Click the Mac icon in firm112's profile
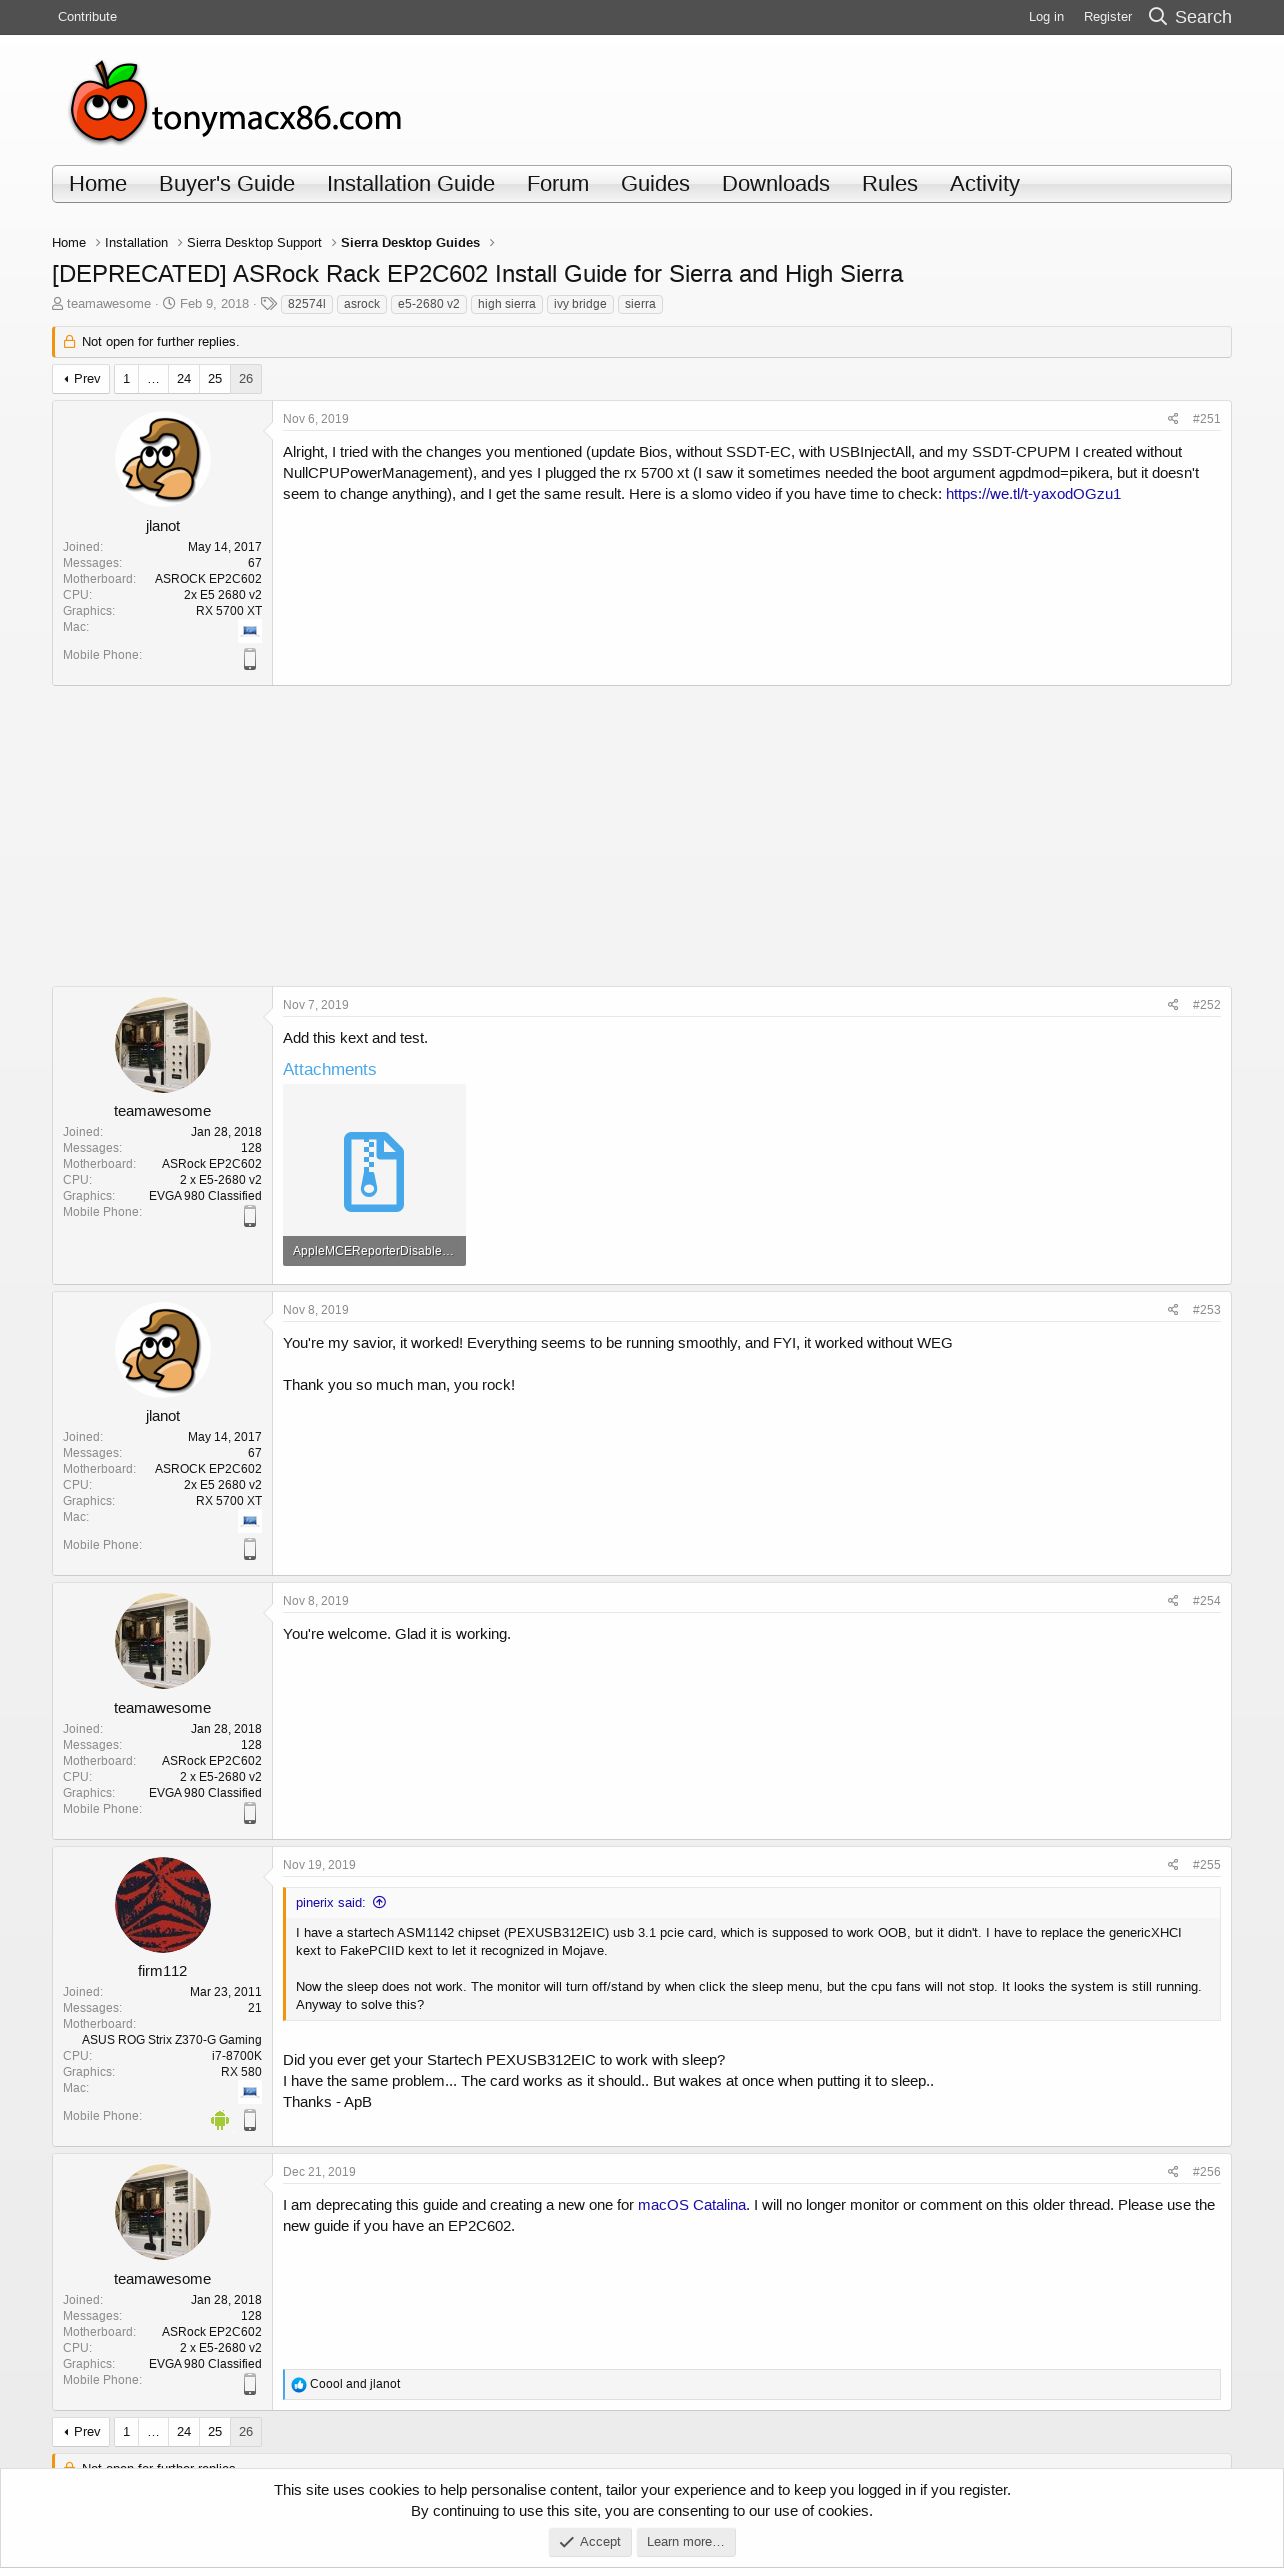 click(x=250, y=2091)
